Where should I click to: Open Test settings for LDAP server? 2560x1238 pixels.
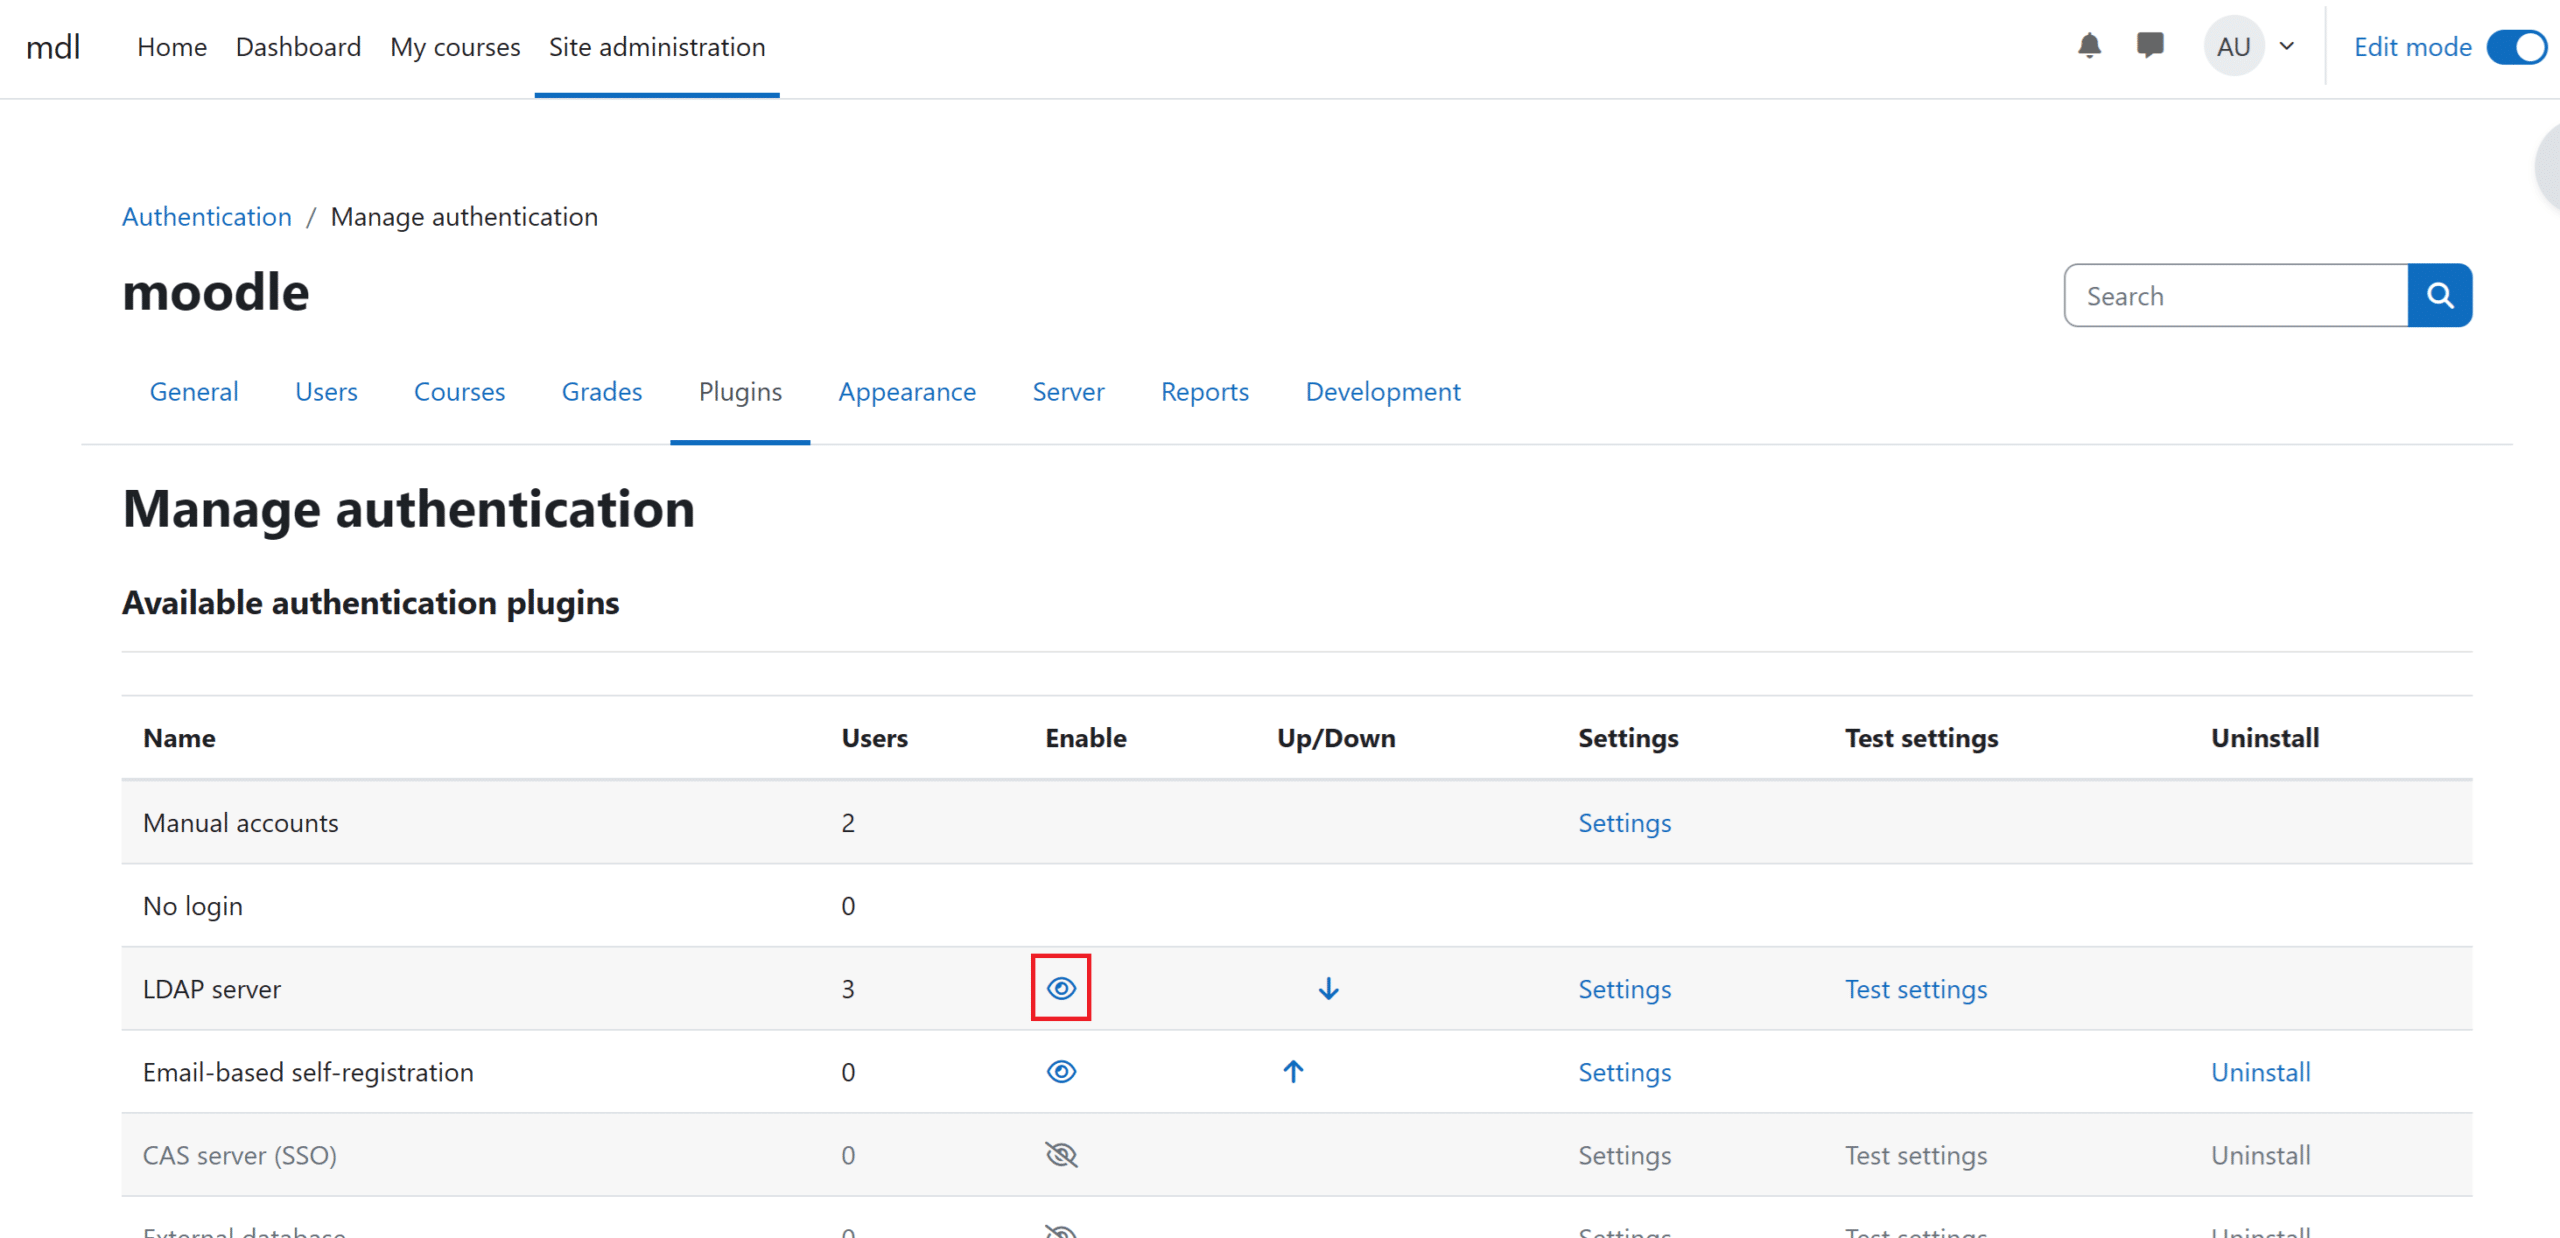tap(1915, 989)
